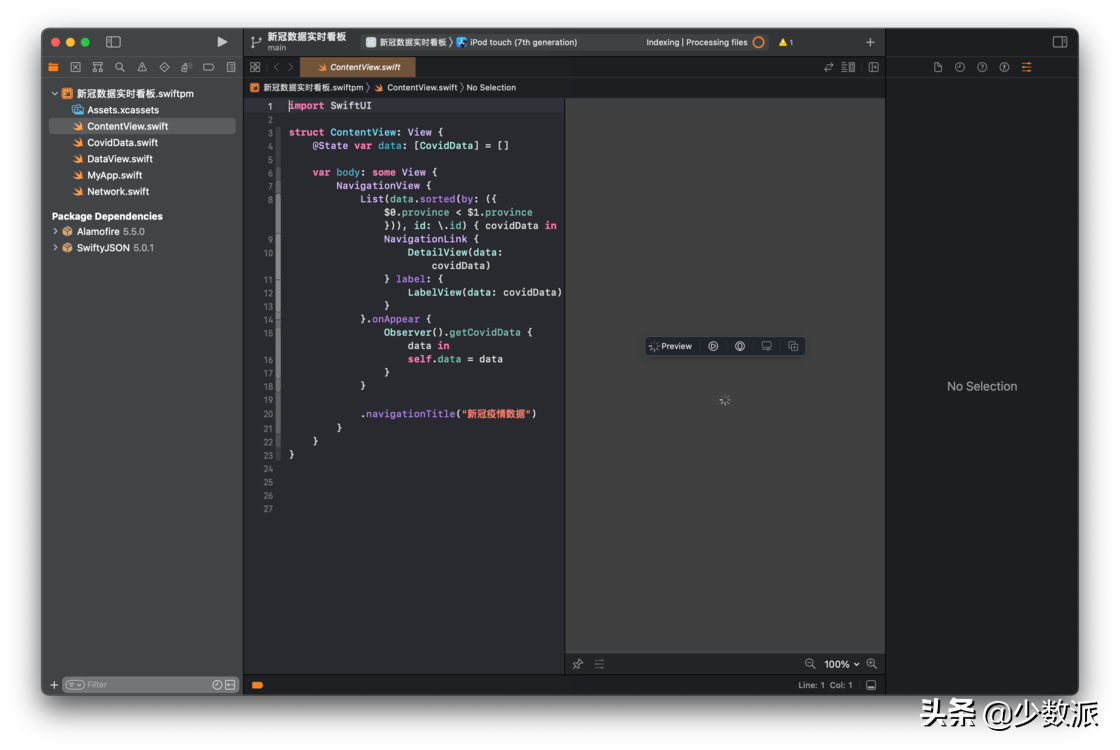Show the Attributes inspector
This screenshot has width=1120, height=750.
tap(1026, 67)
